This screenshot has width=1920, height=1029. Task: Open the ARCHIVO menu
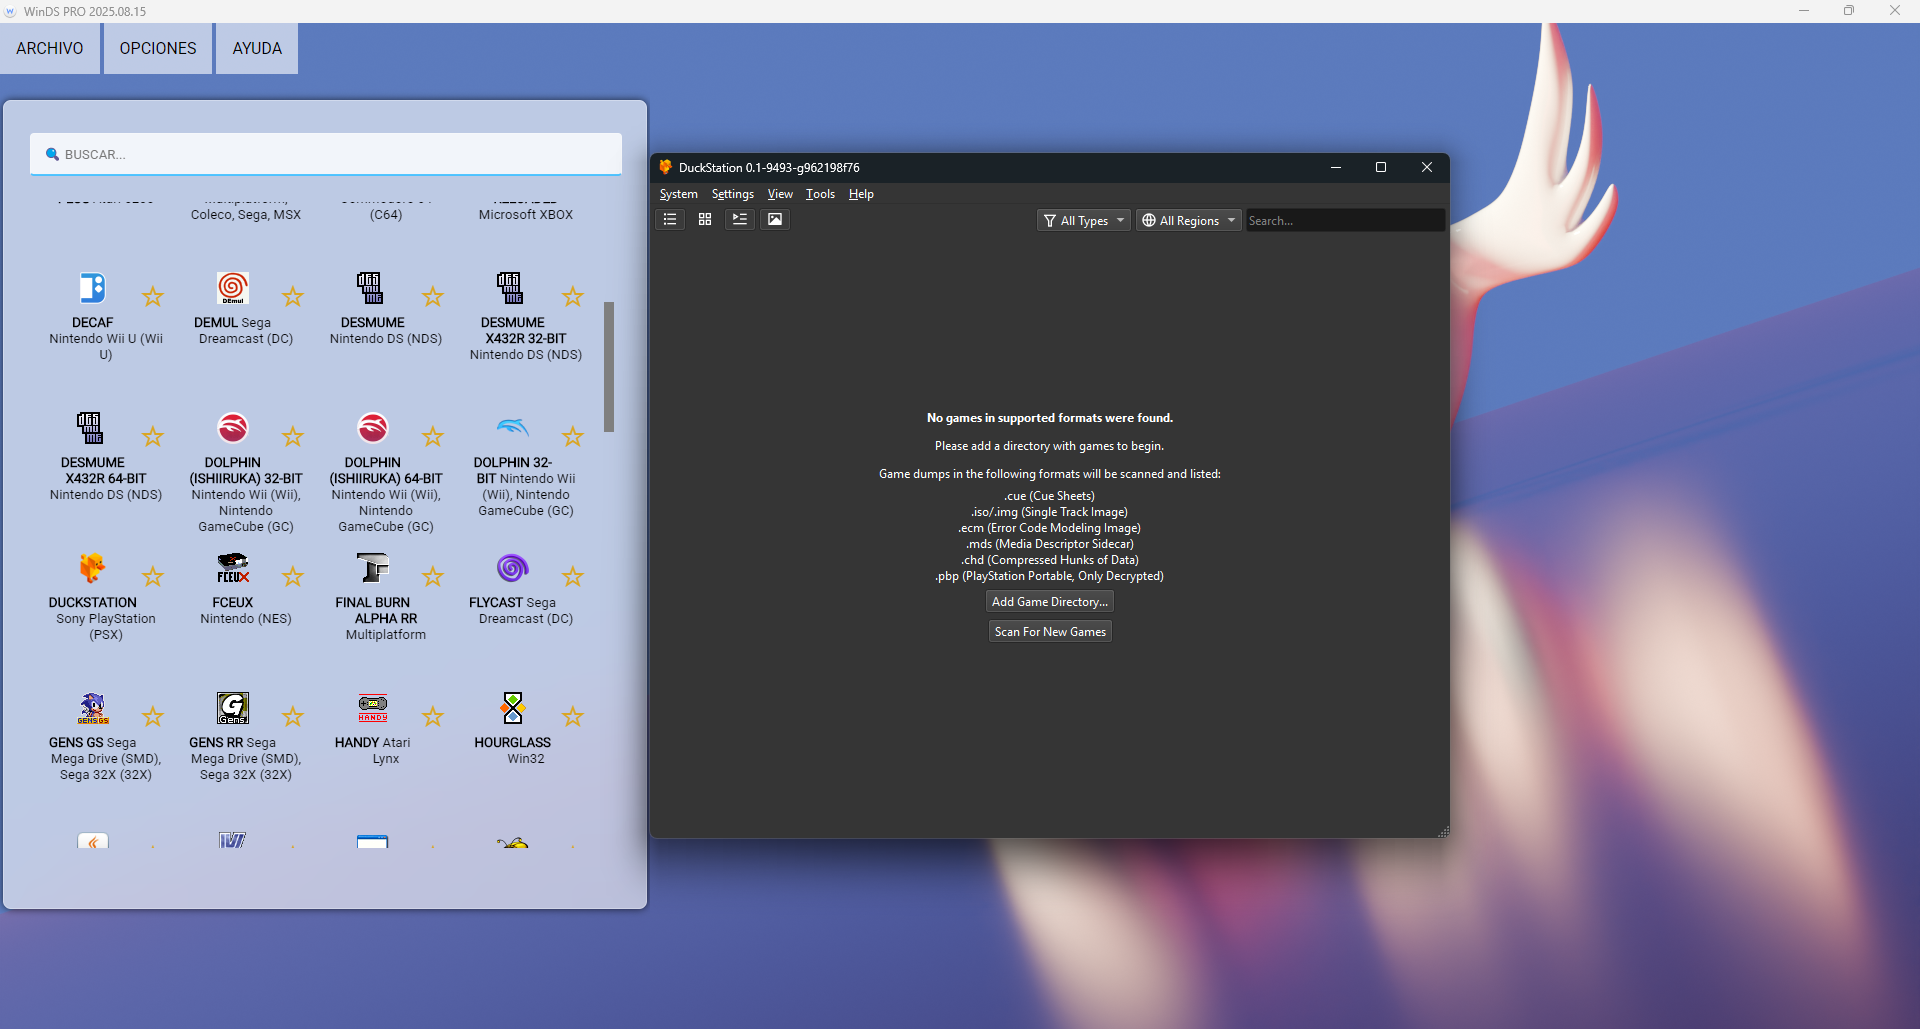[x=50, y=48]
